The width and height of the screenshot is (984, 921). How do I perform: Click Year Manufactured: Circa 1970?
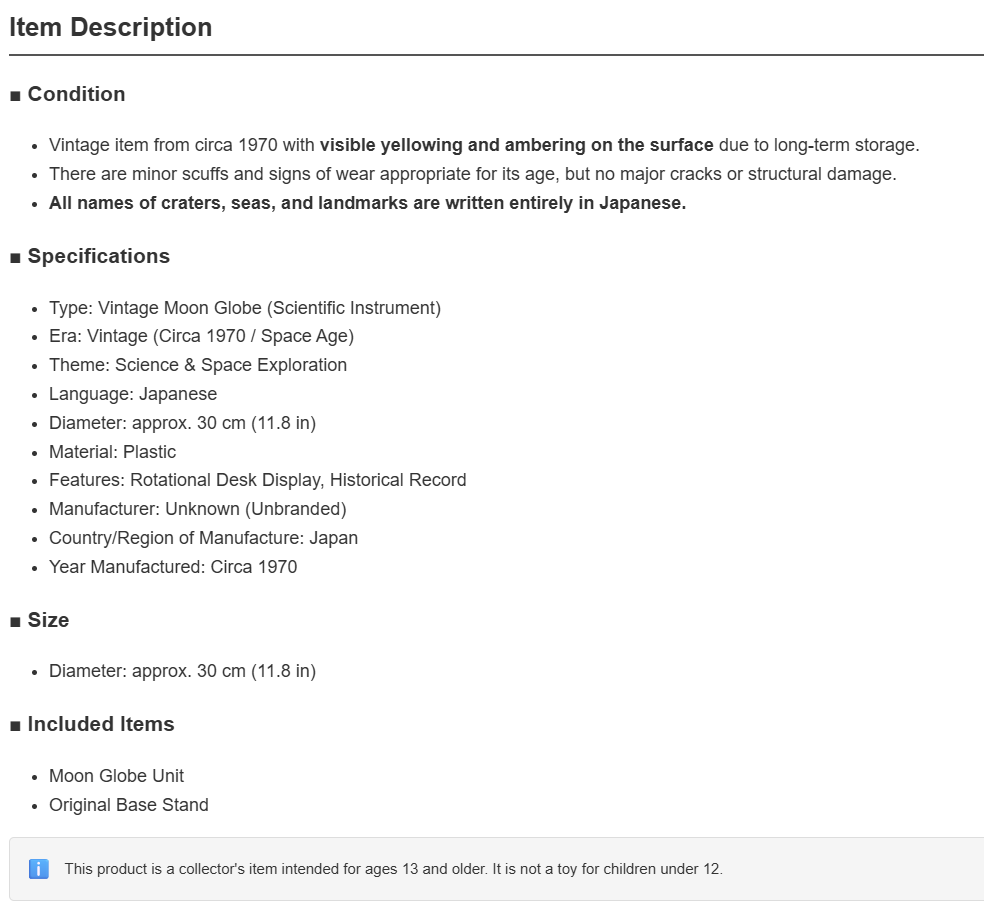point(173,567)
